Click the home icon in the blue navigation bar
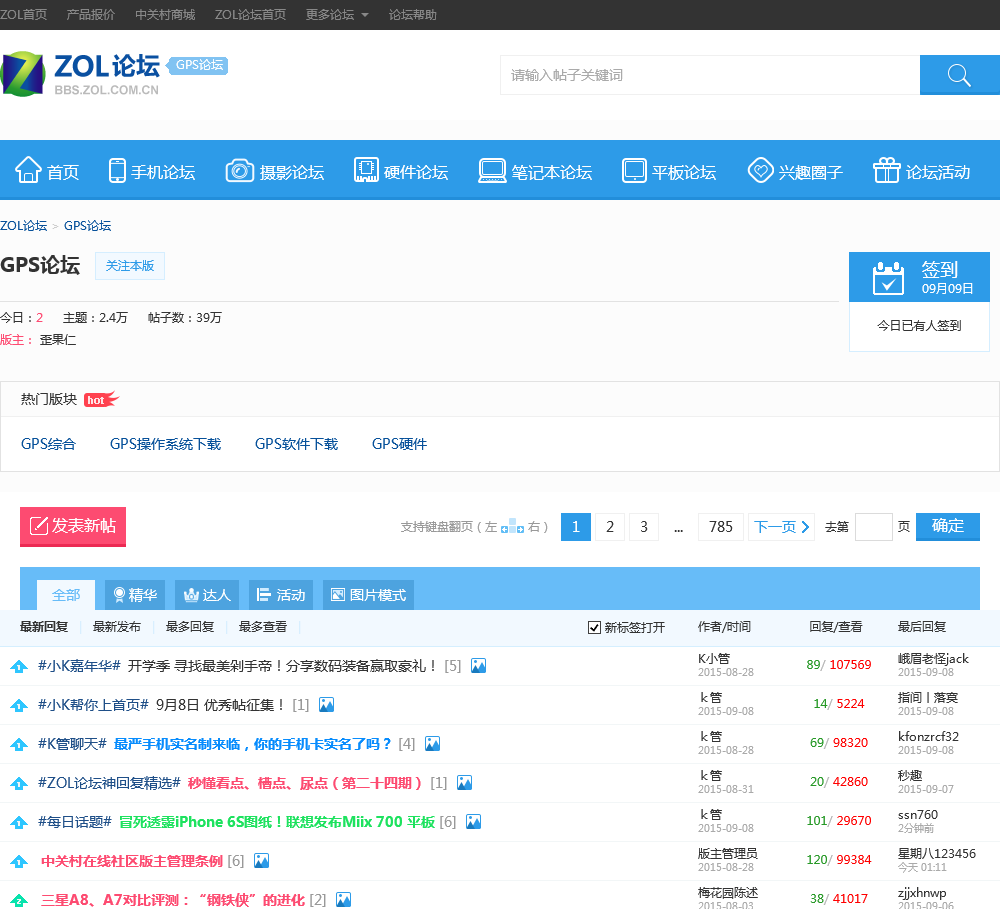Screen dimensions: 1000x909 tap(28, 170)
